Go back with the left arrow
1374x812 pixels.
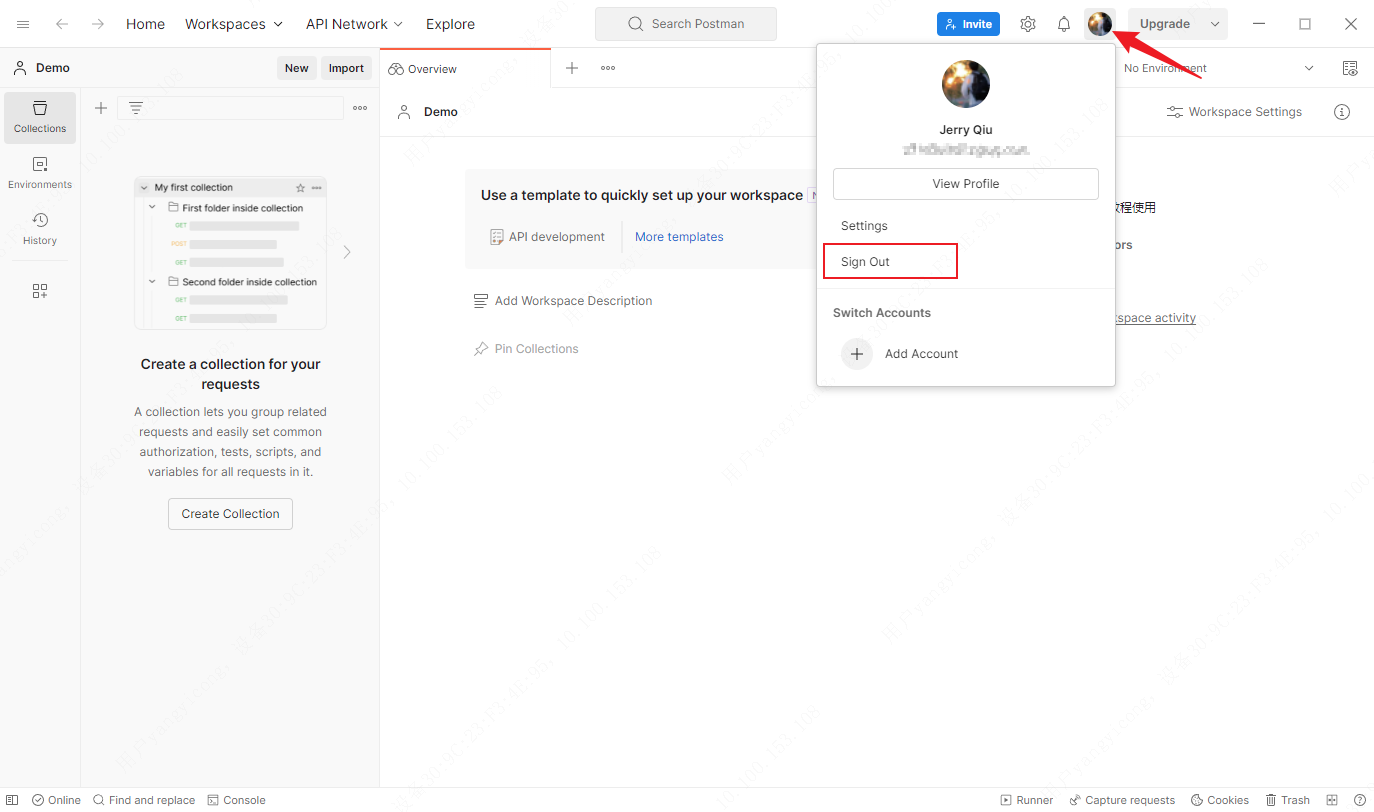(x=62, y=24)
